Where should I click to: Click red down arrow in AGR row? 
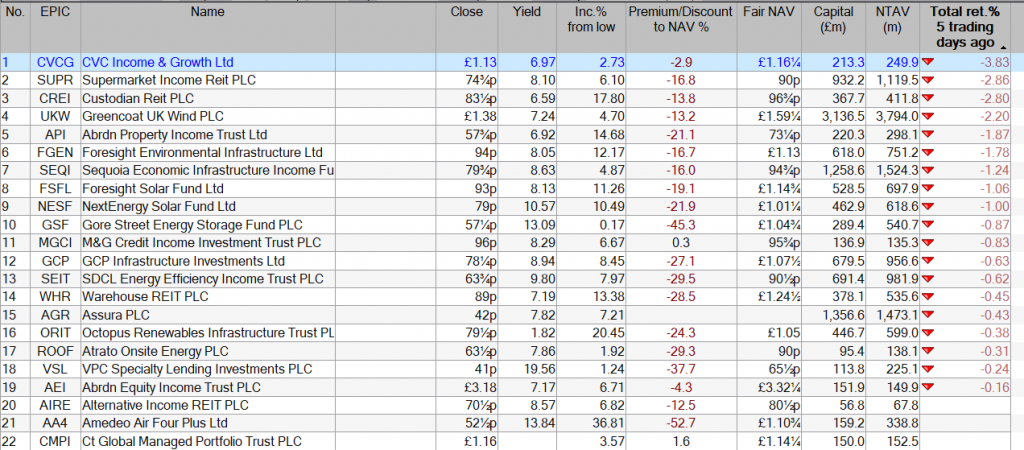(927, 315)
